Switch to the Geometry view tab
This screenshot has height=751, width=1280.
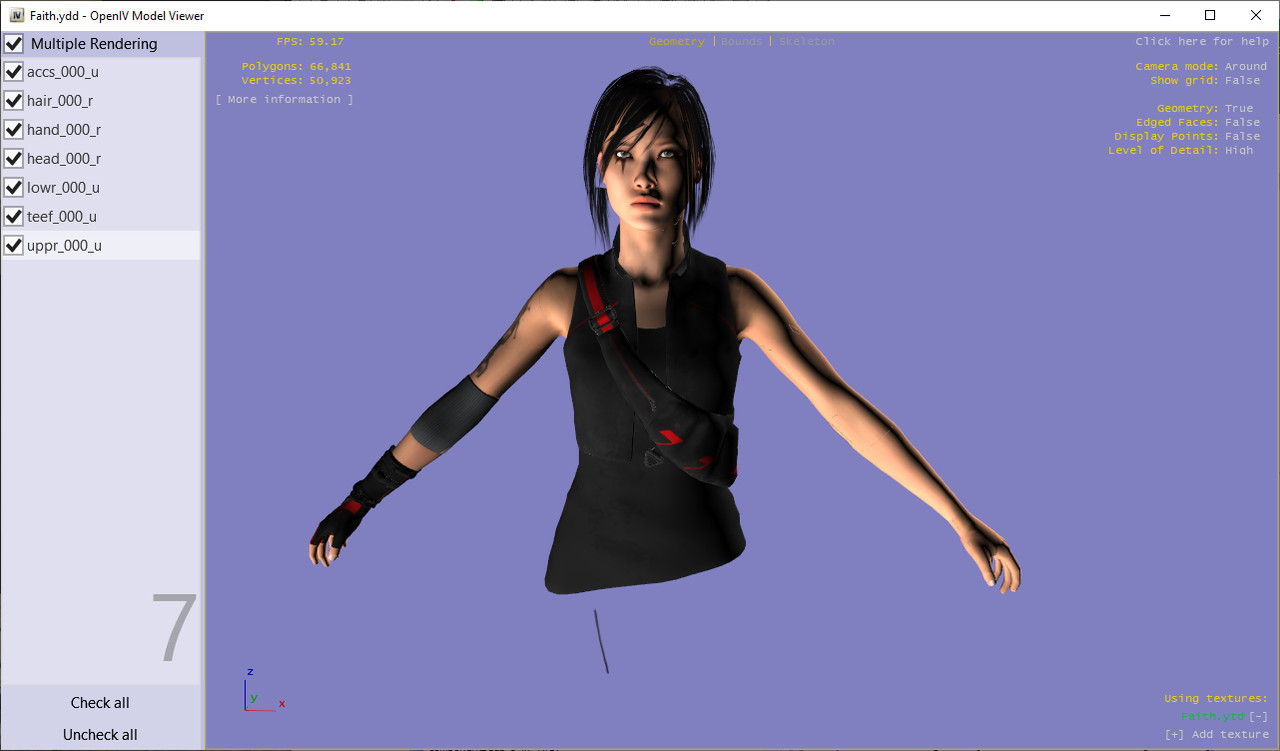[x=676, y=41]
